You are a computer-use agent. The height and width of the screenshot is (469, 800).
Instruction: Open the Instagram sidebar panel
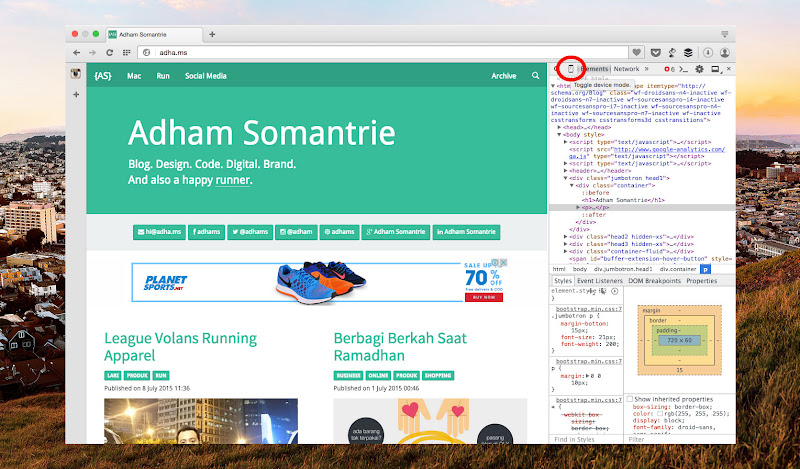[x=76, y=74]
